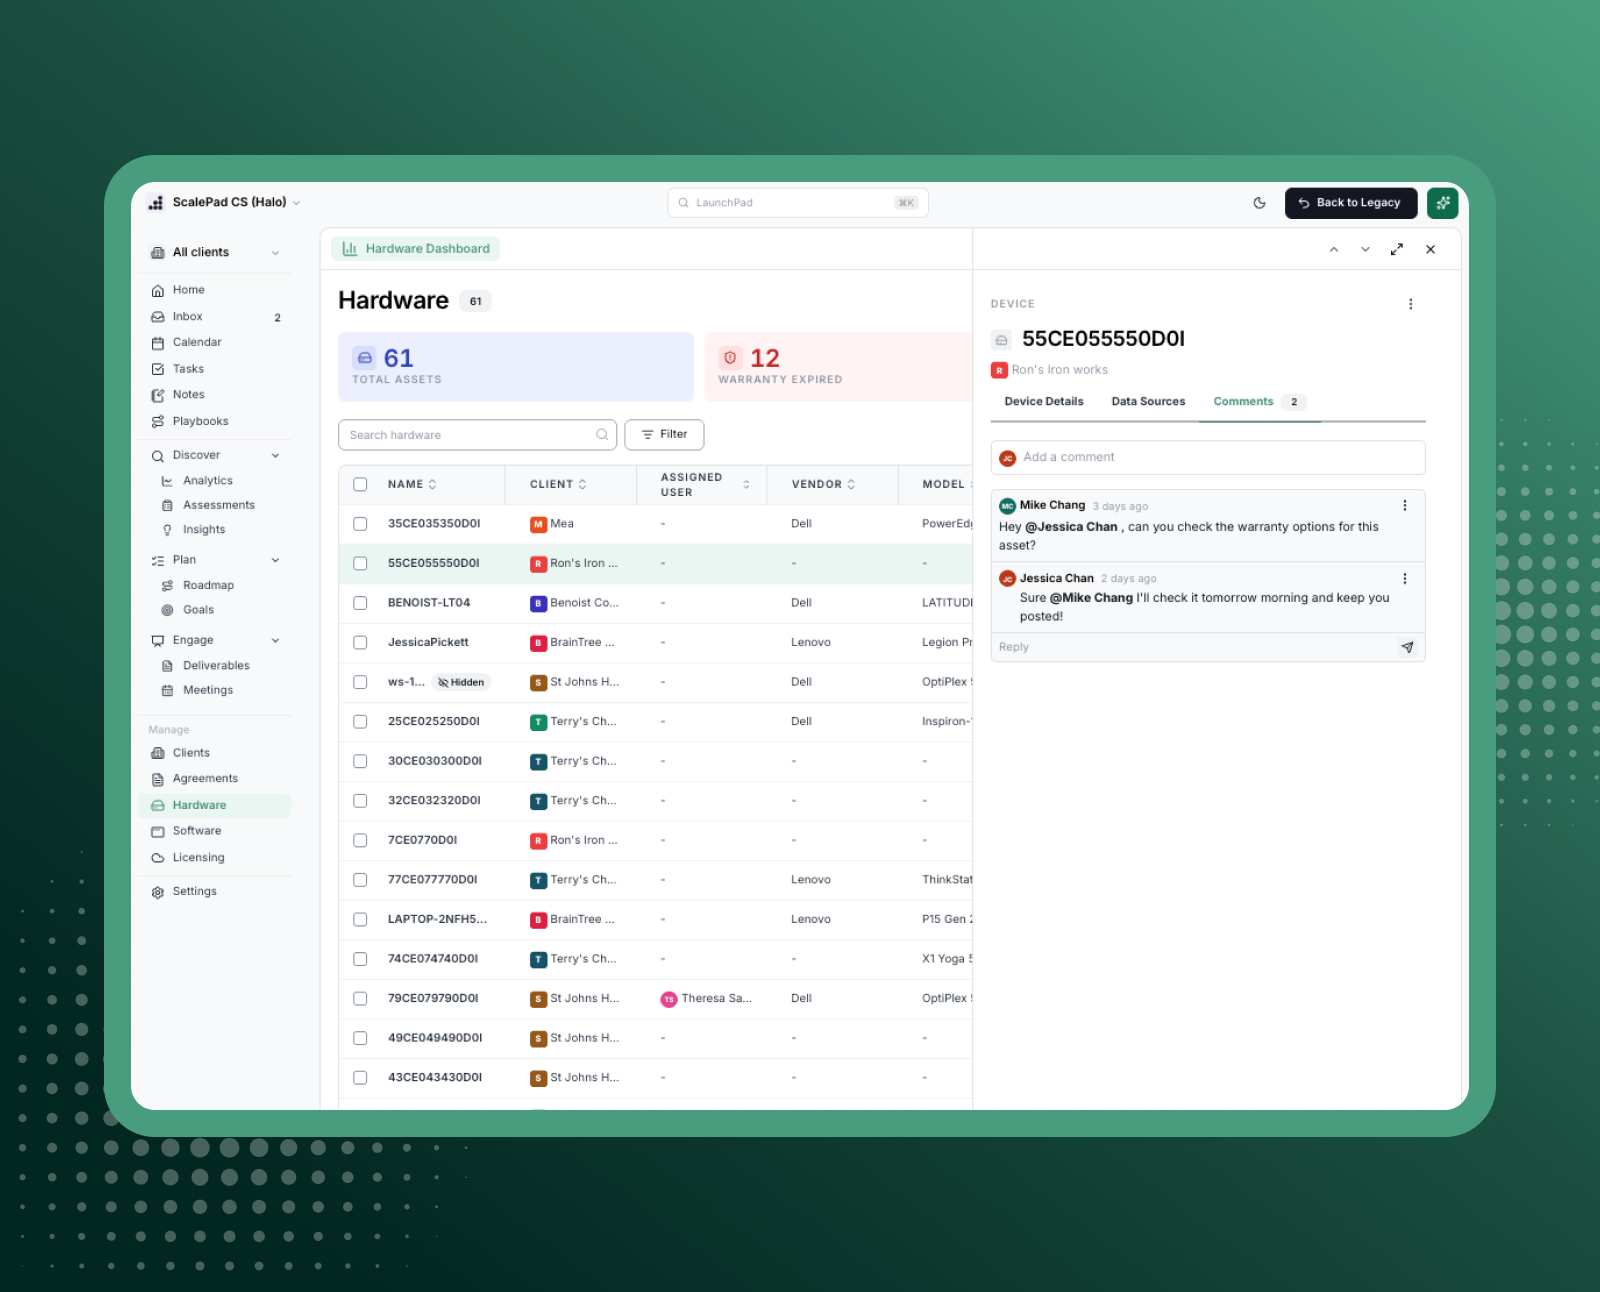Viewport: 1600px width, 1292px height.
Task: Click the Add a comment field
Action: point(1208,458)
